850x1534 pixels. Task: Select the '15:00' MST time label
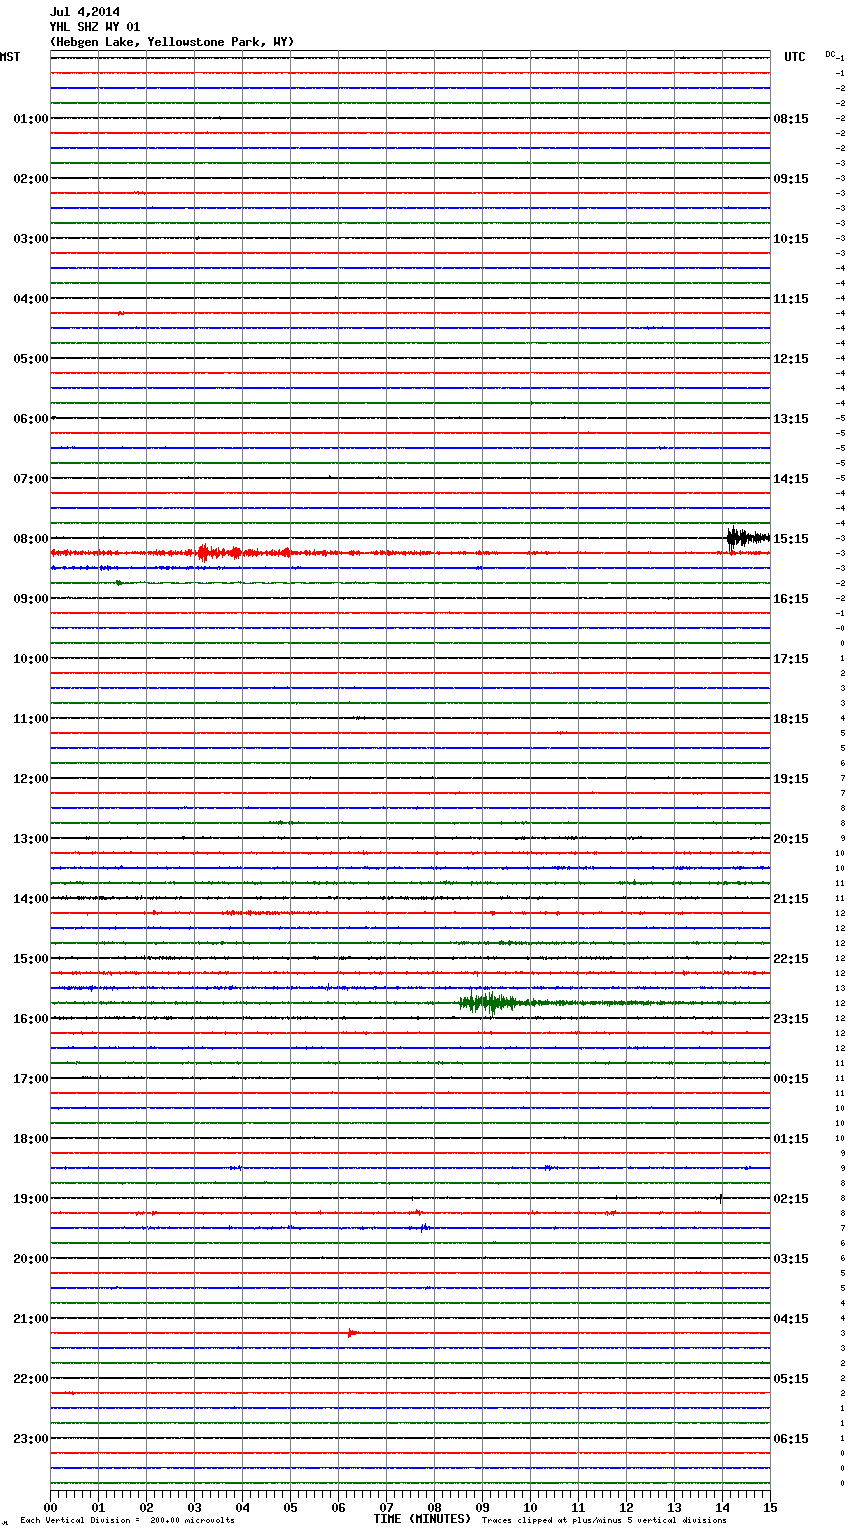(x=31, y=959)
